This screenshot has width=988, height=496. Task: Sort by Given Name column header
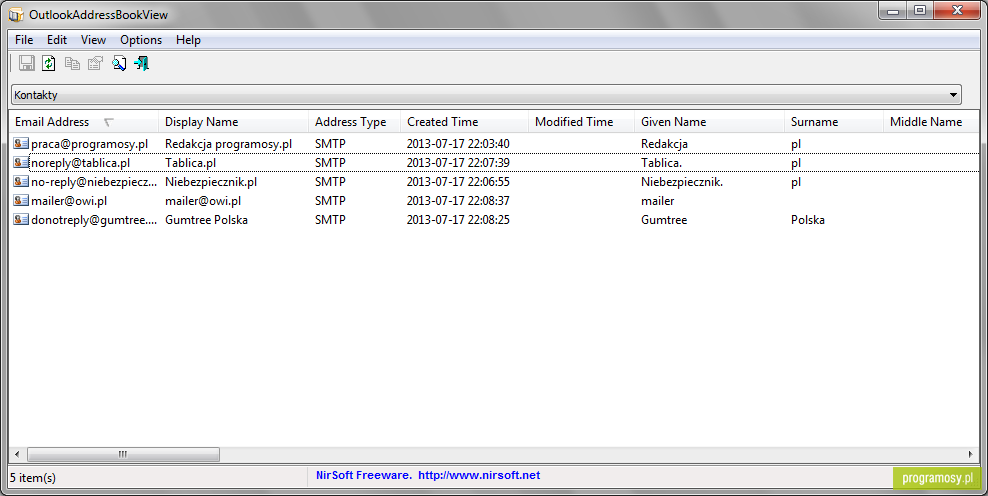(709, 122)
